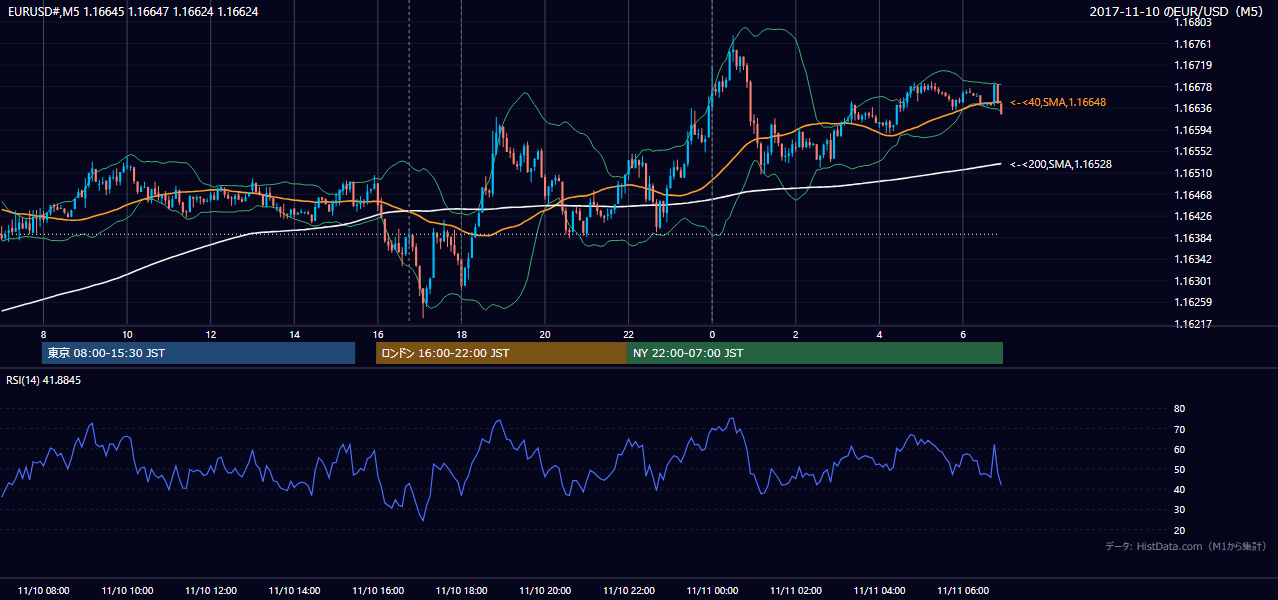
Task: Click the 11/11 04:00 date label
Action: (x=879, y=591)
